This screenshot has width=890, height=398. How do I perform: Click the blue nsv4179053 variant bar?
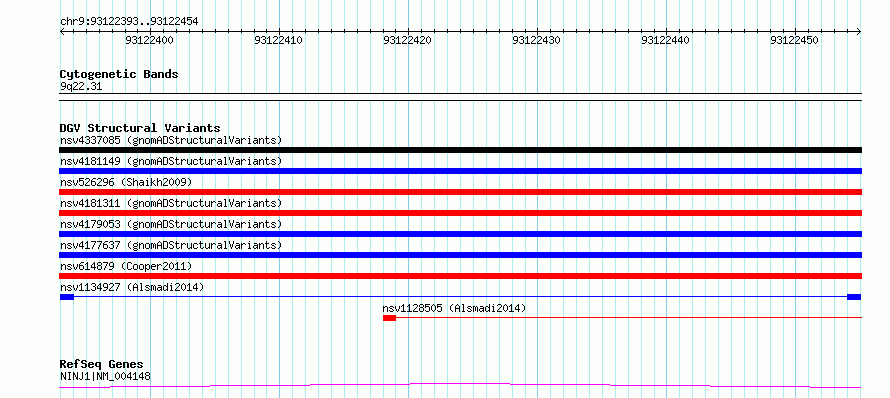[460, 234]
